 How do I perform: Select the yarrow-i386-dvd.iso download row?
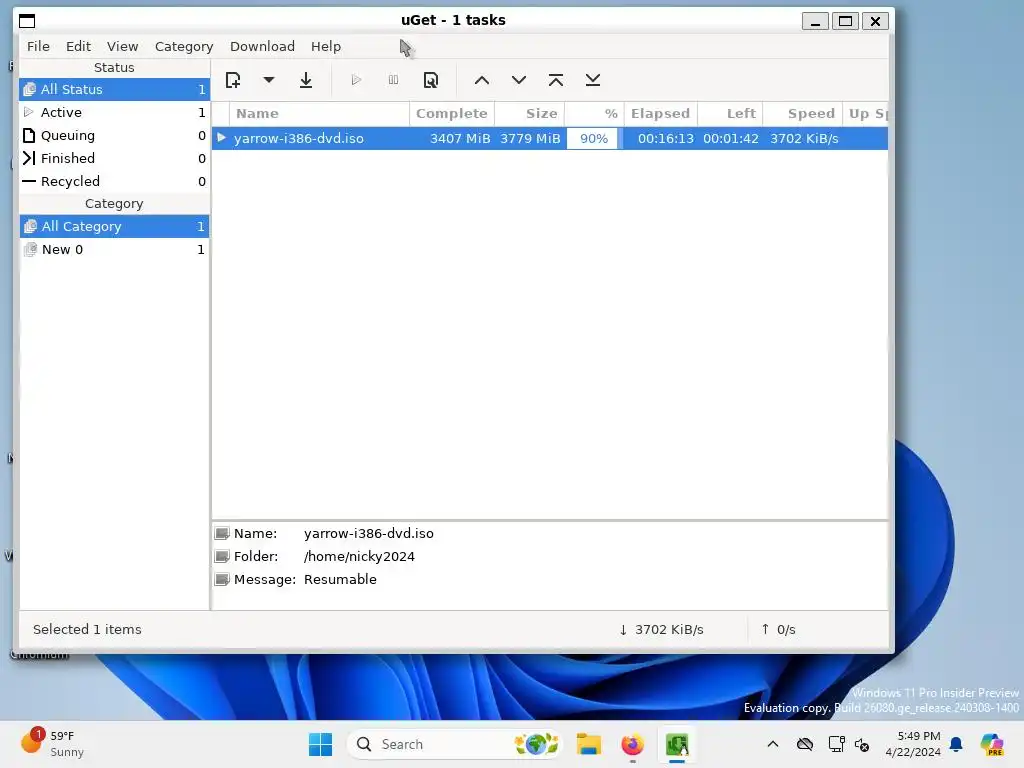(x=550, y=138)
